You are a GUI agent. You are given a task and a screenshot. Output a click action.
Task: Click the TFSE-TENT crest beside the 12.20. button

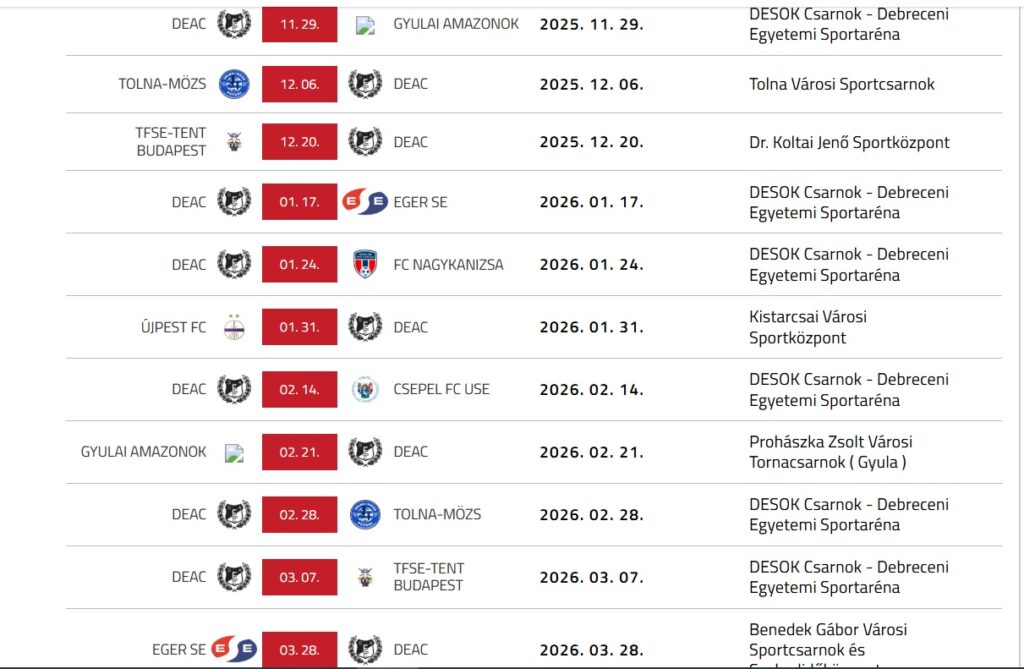[x=234, y=142]
